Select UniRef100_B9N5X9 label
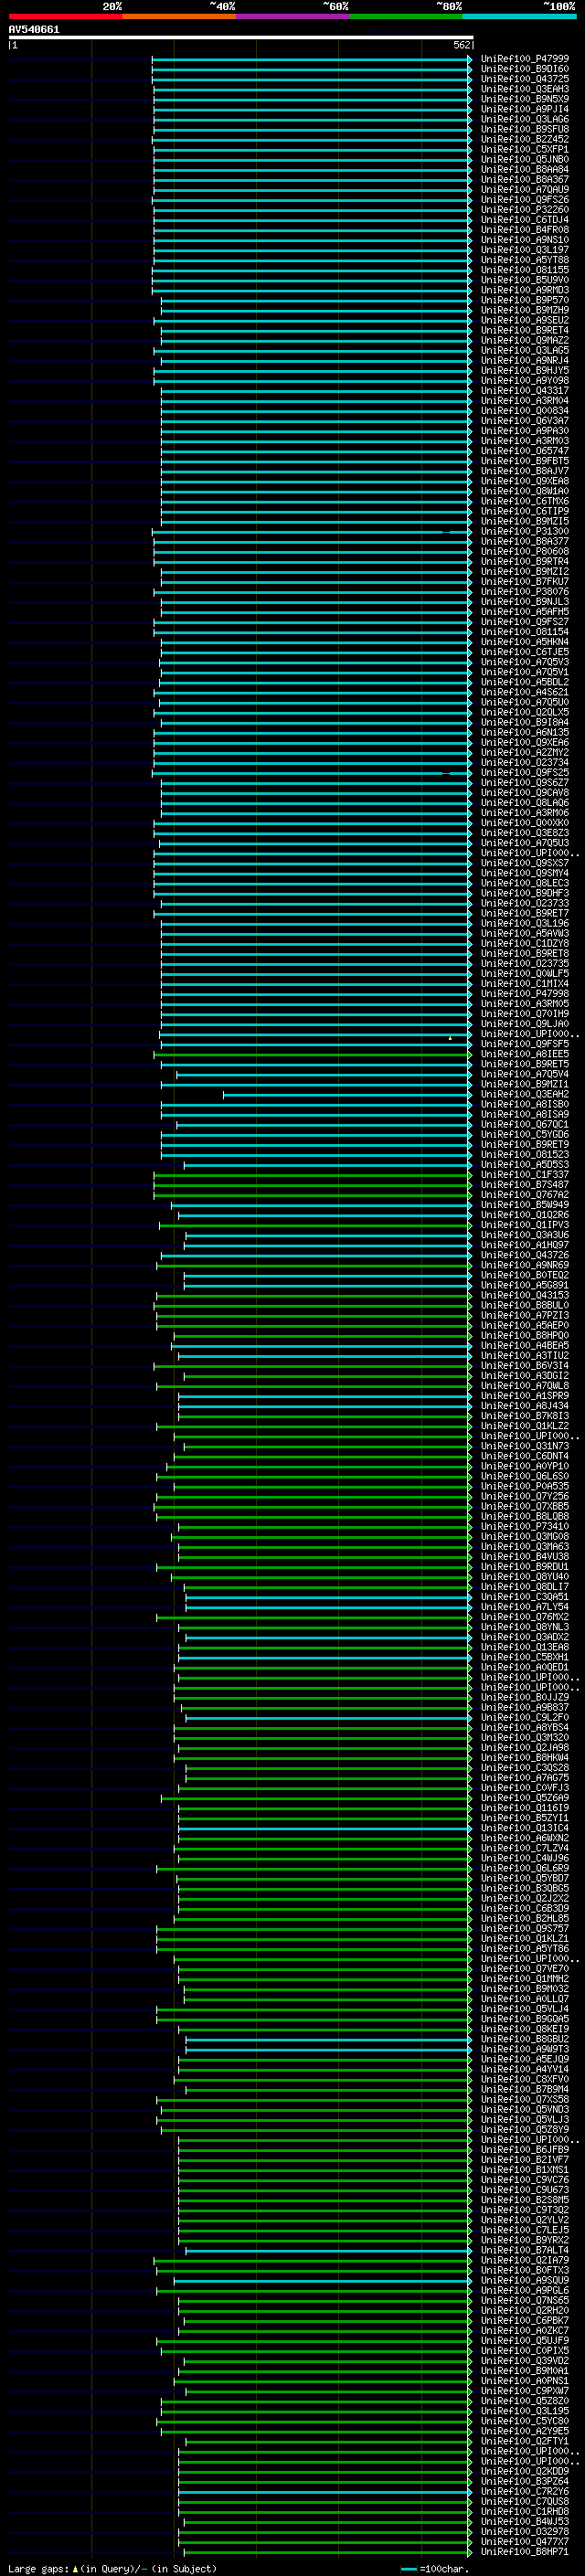This screenshot has height=2576, width=585. 525,99
